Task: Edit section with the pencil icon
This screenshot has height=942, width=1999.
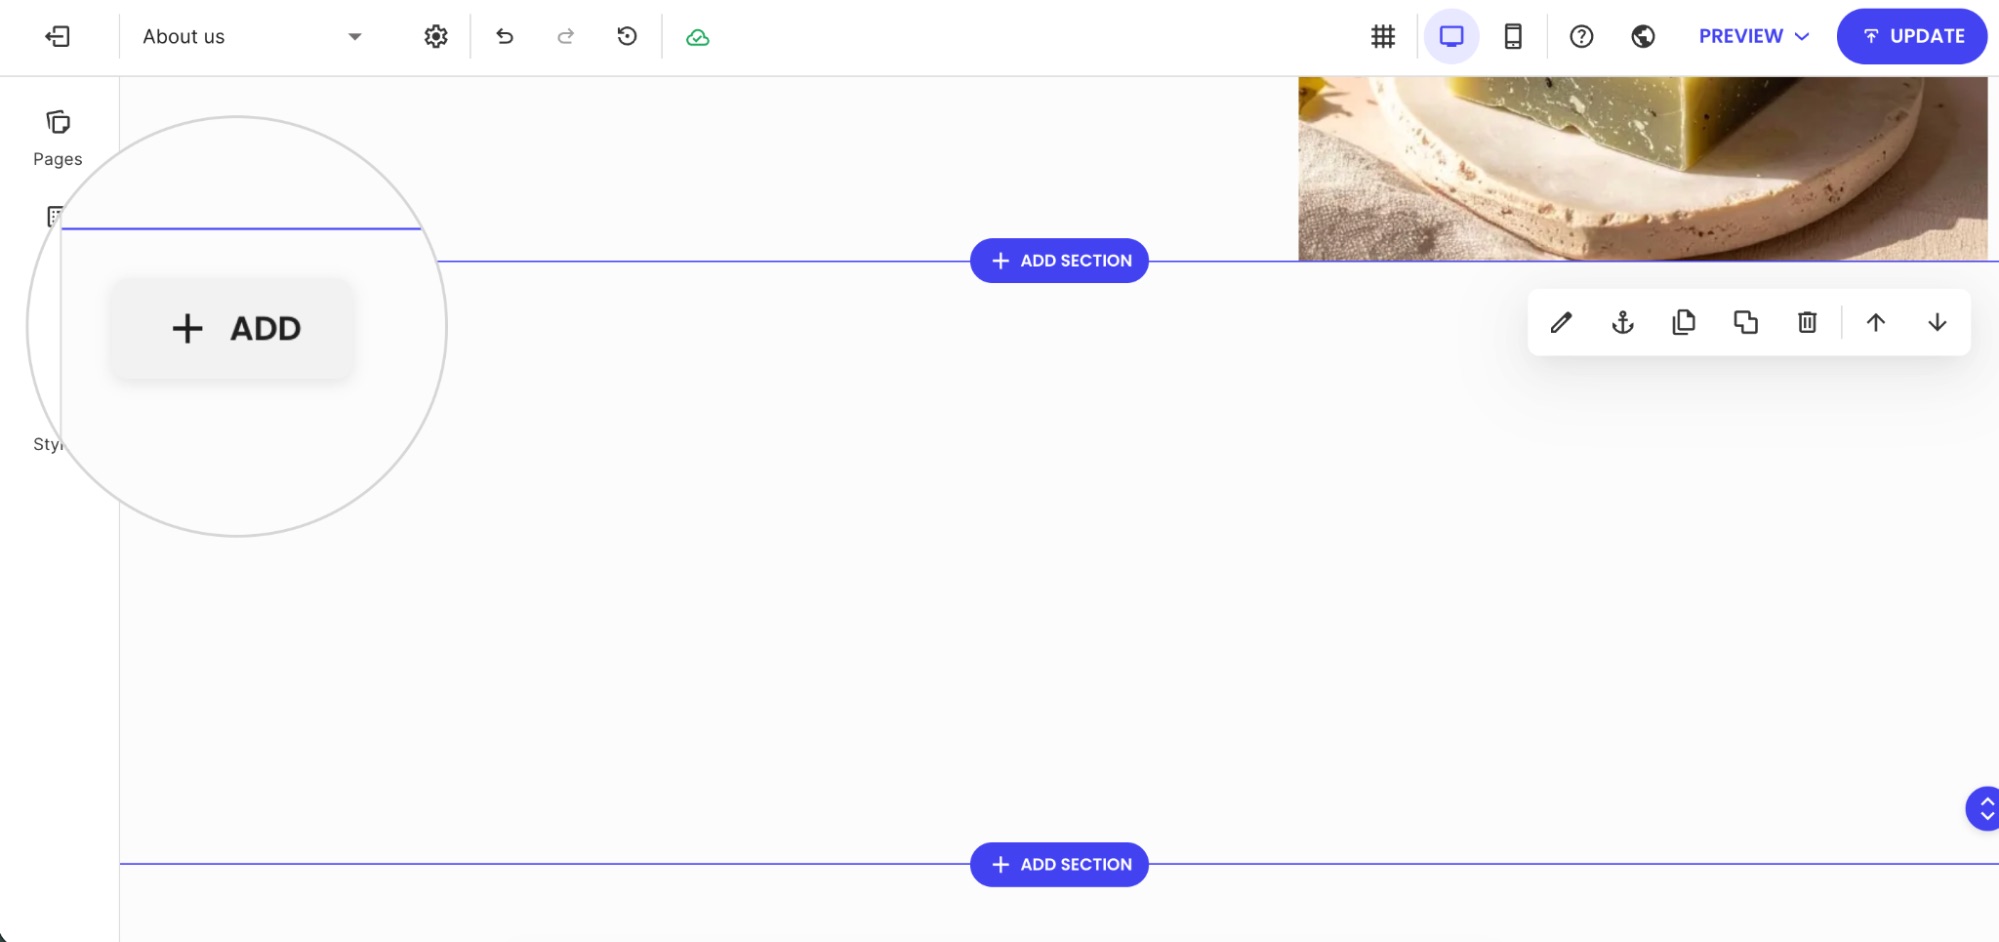Action: pyautogui.click(x=1561, y=323)
